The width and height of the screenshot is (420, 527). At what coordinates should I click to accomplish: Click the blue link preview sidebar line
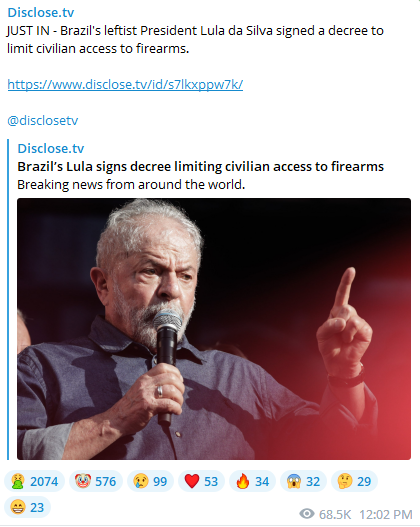point(8,299)
